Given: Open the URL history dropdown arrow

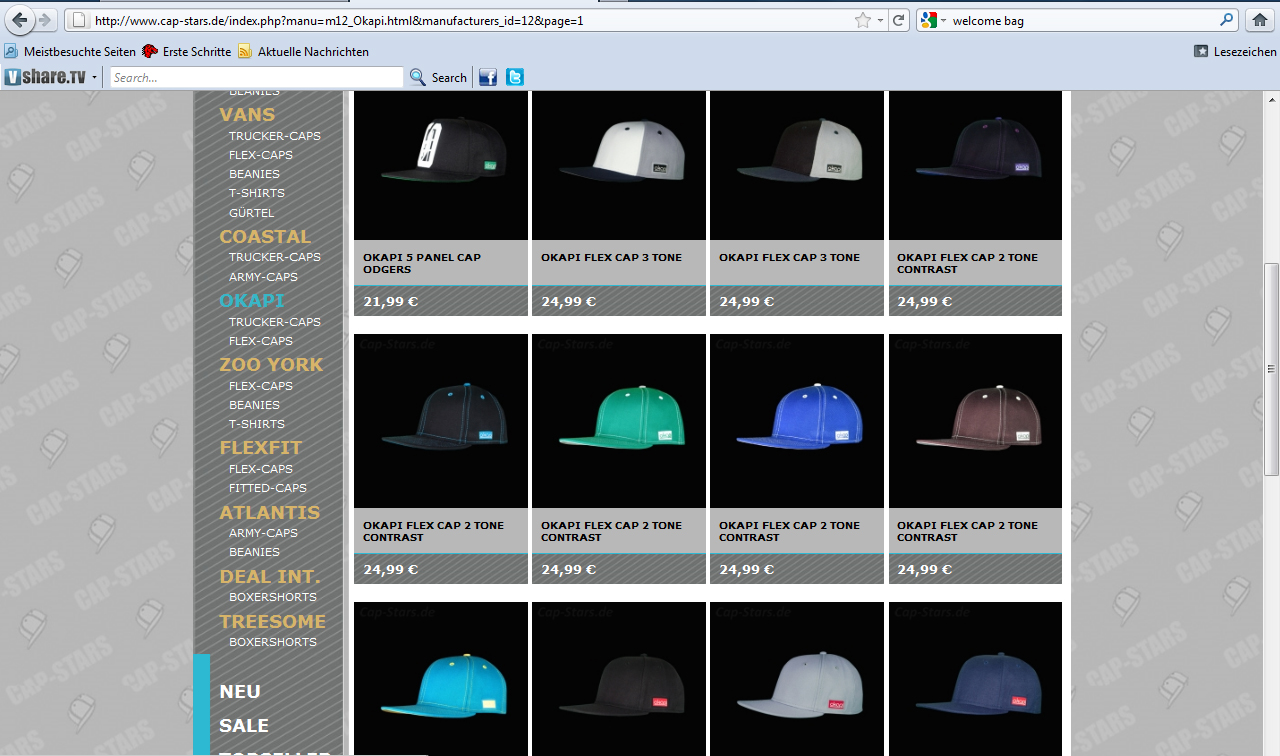Looking at the screenshot, I should click(880, 20).
